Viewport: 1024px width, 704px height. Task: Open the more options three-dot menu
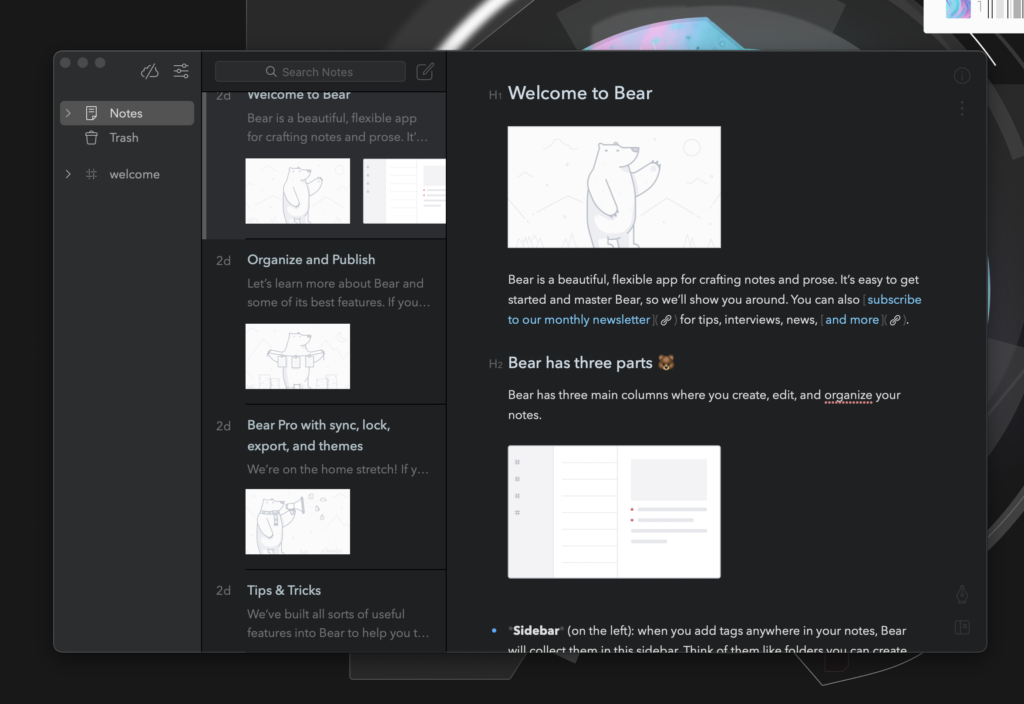coord(961,108)
